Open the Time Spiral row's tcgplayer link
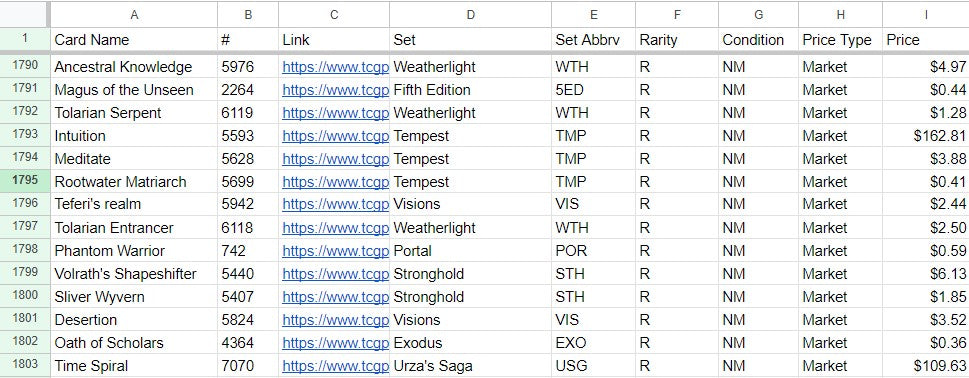 (336, 366)
